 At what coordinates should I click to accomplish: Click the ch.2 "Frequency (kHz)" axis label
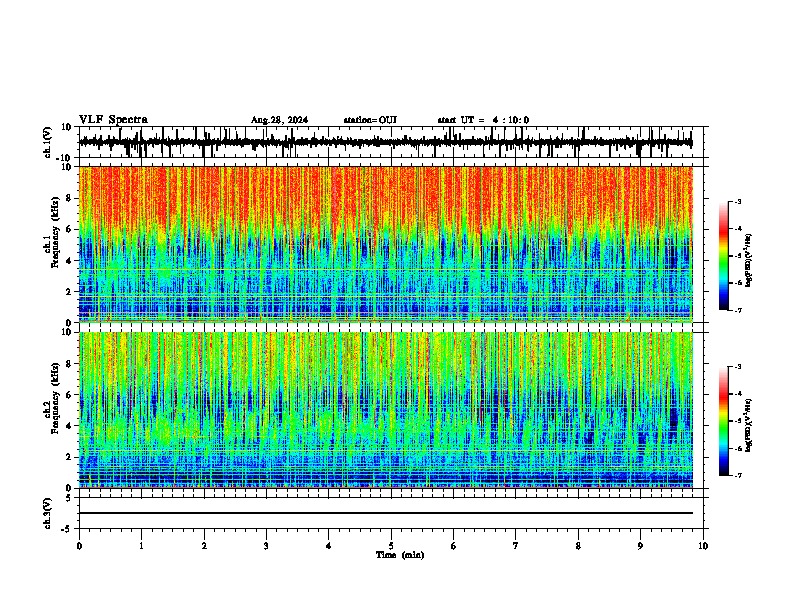(55, 398)
